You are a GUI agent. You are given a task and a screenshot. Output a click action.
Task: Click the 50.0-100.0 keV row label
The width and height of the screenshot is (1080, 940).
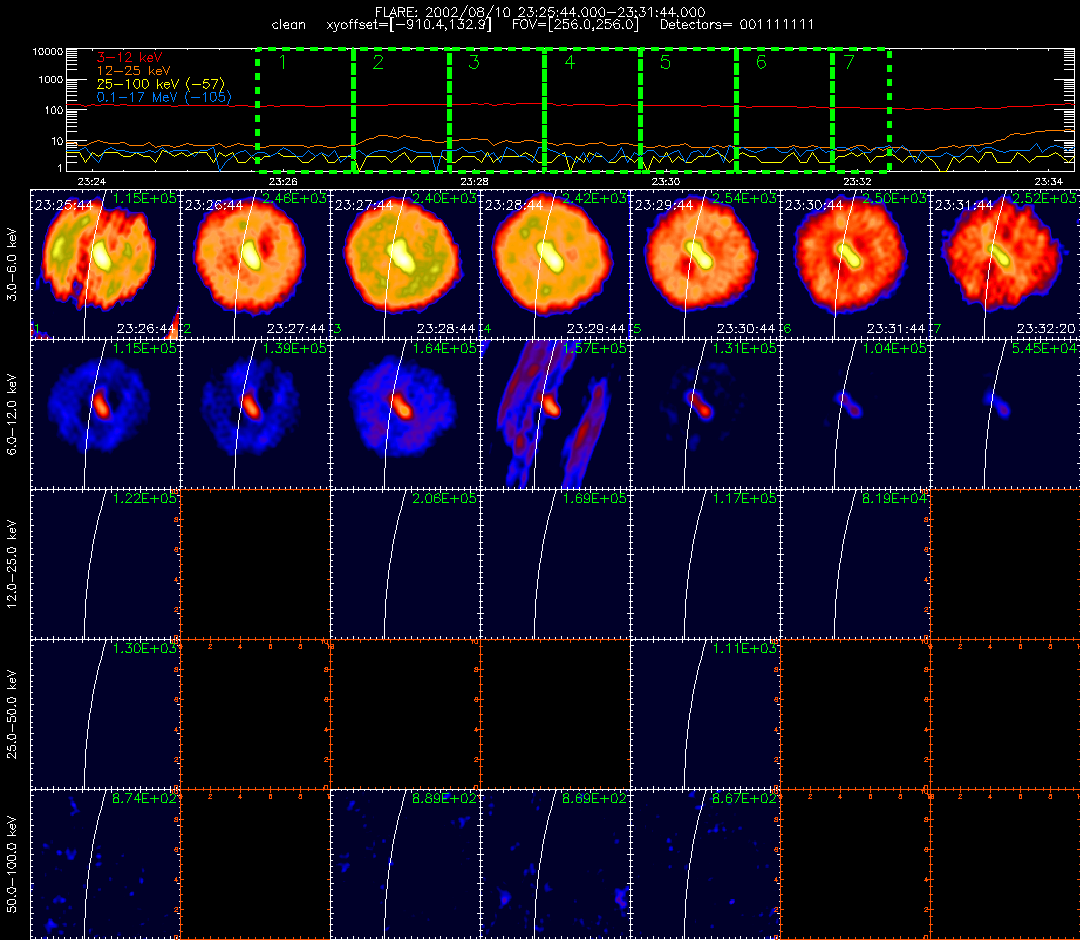(12, 865)
